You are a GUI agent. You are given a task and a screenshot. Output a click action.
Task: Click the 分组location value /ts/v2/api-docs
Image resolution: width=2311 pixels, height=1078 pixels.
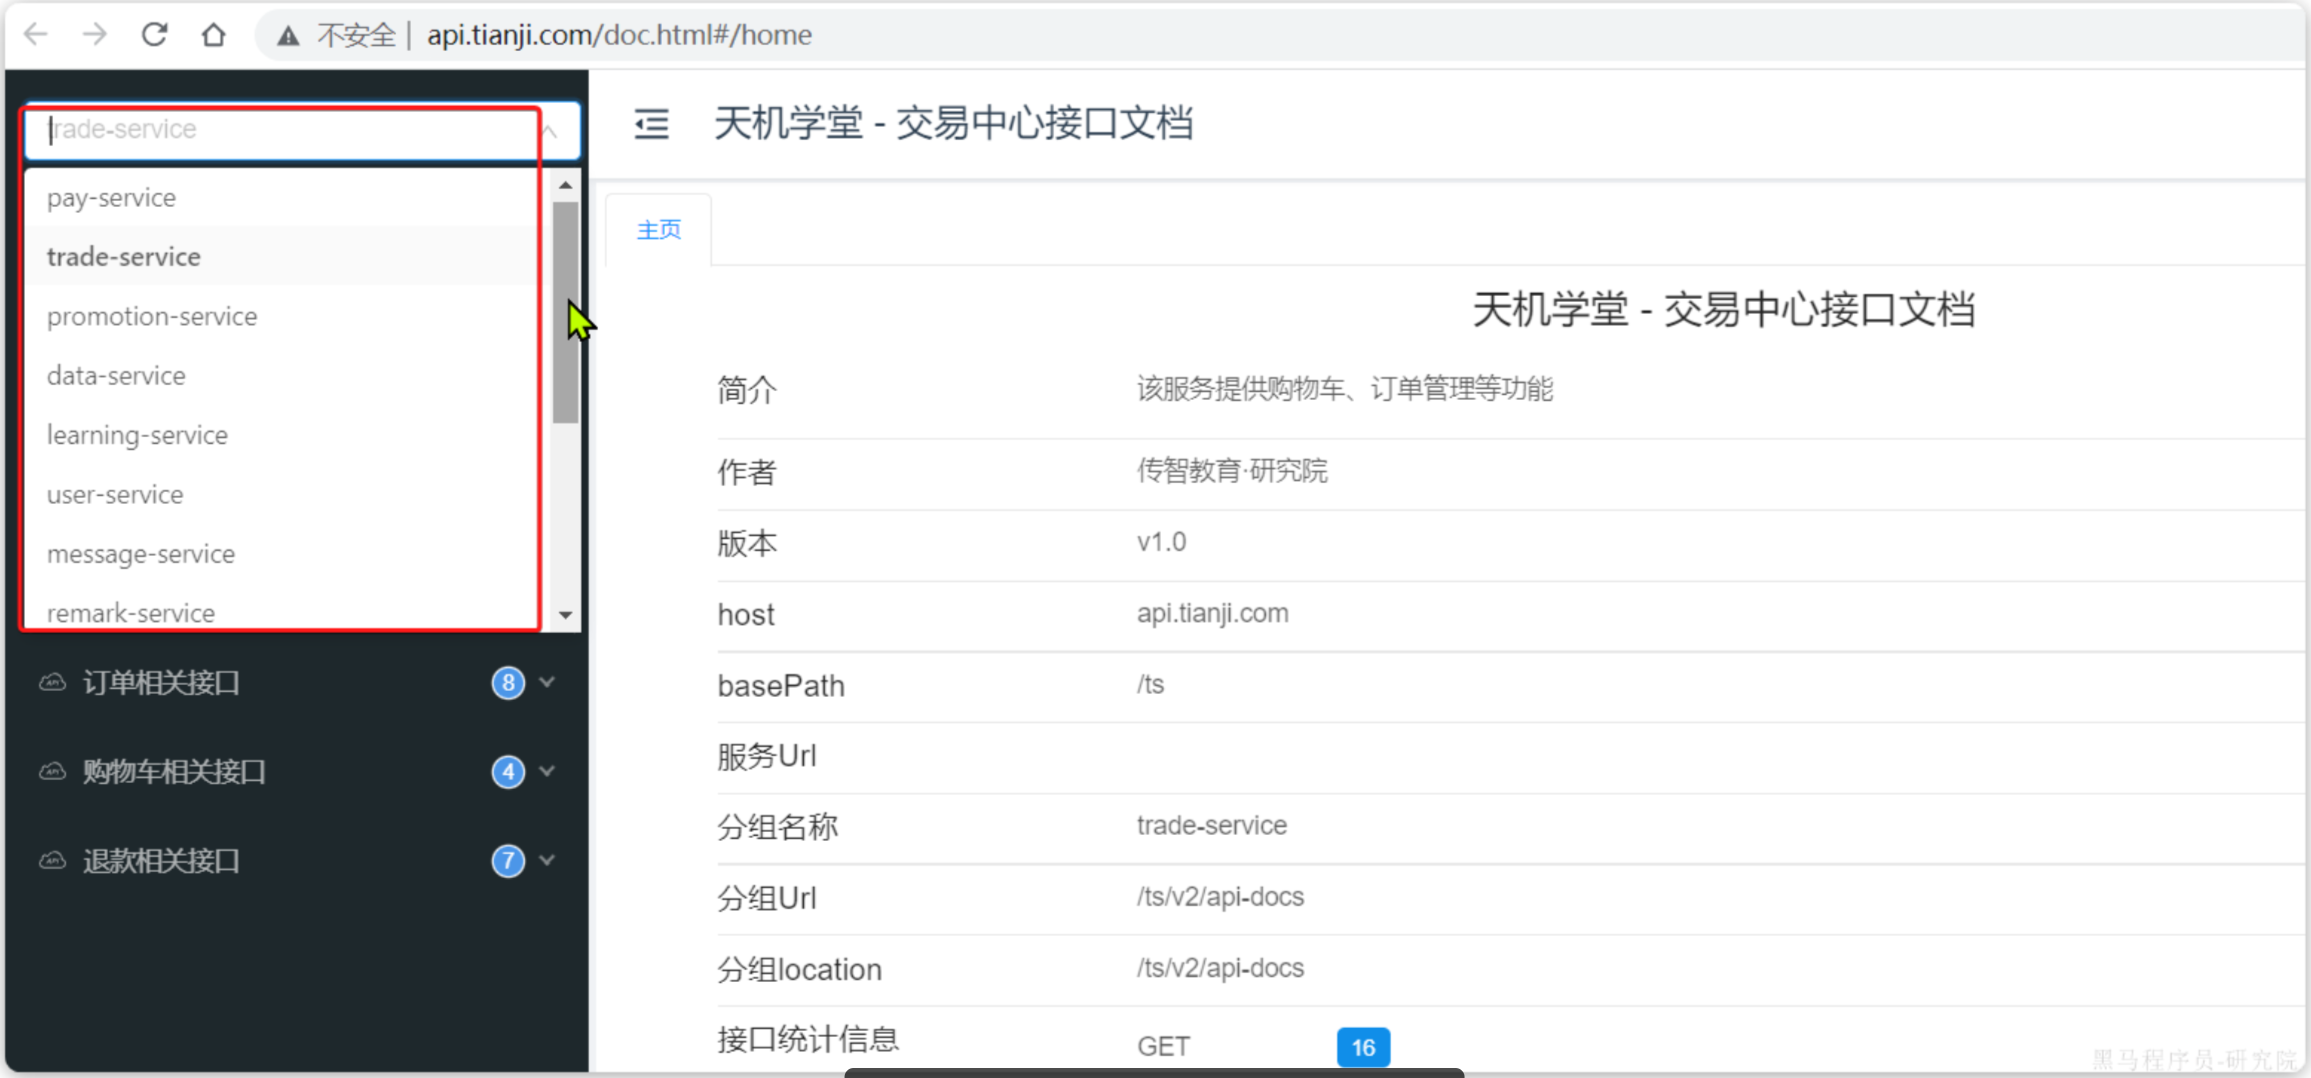click(x=1220, y=968)
